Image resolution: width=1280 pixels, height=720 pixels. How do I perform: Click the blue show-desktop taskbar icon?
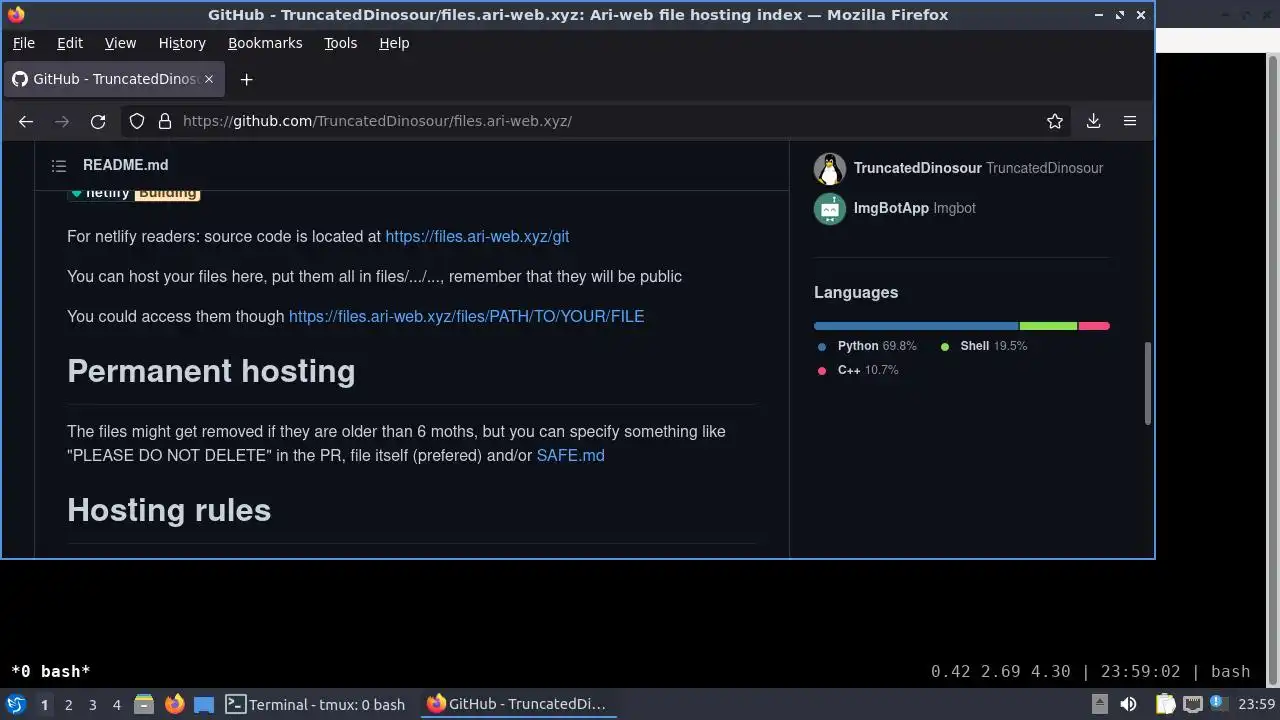coord(204,704)
